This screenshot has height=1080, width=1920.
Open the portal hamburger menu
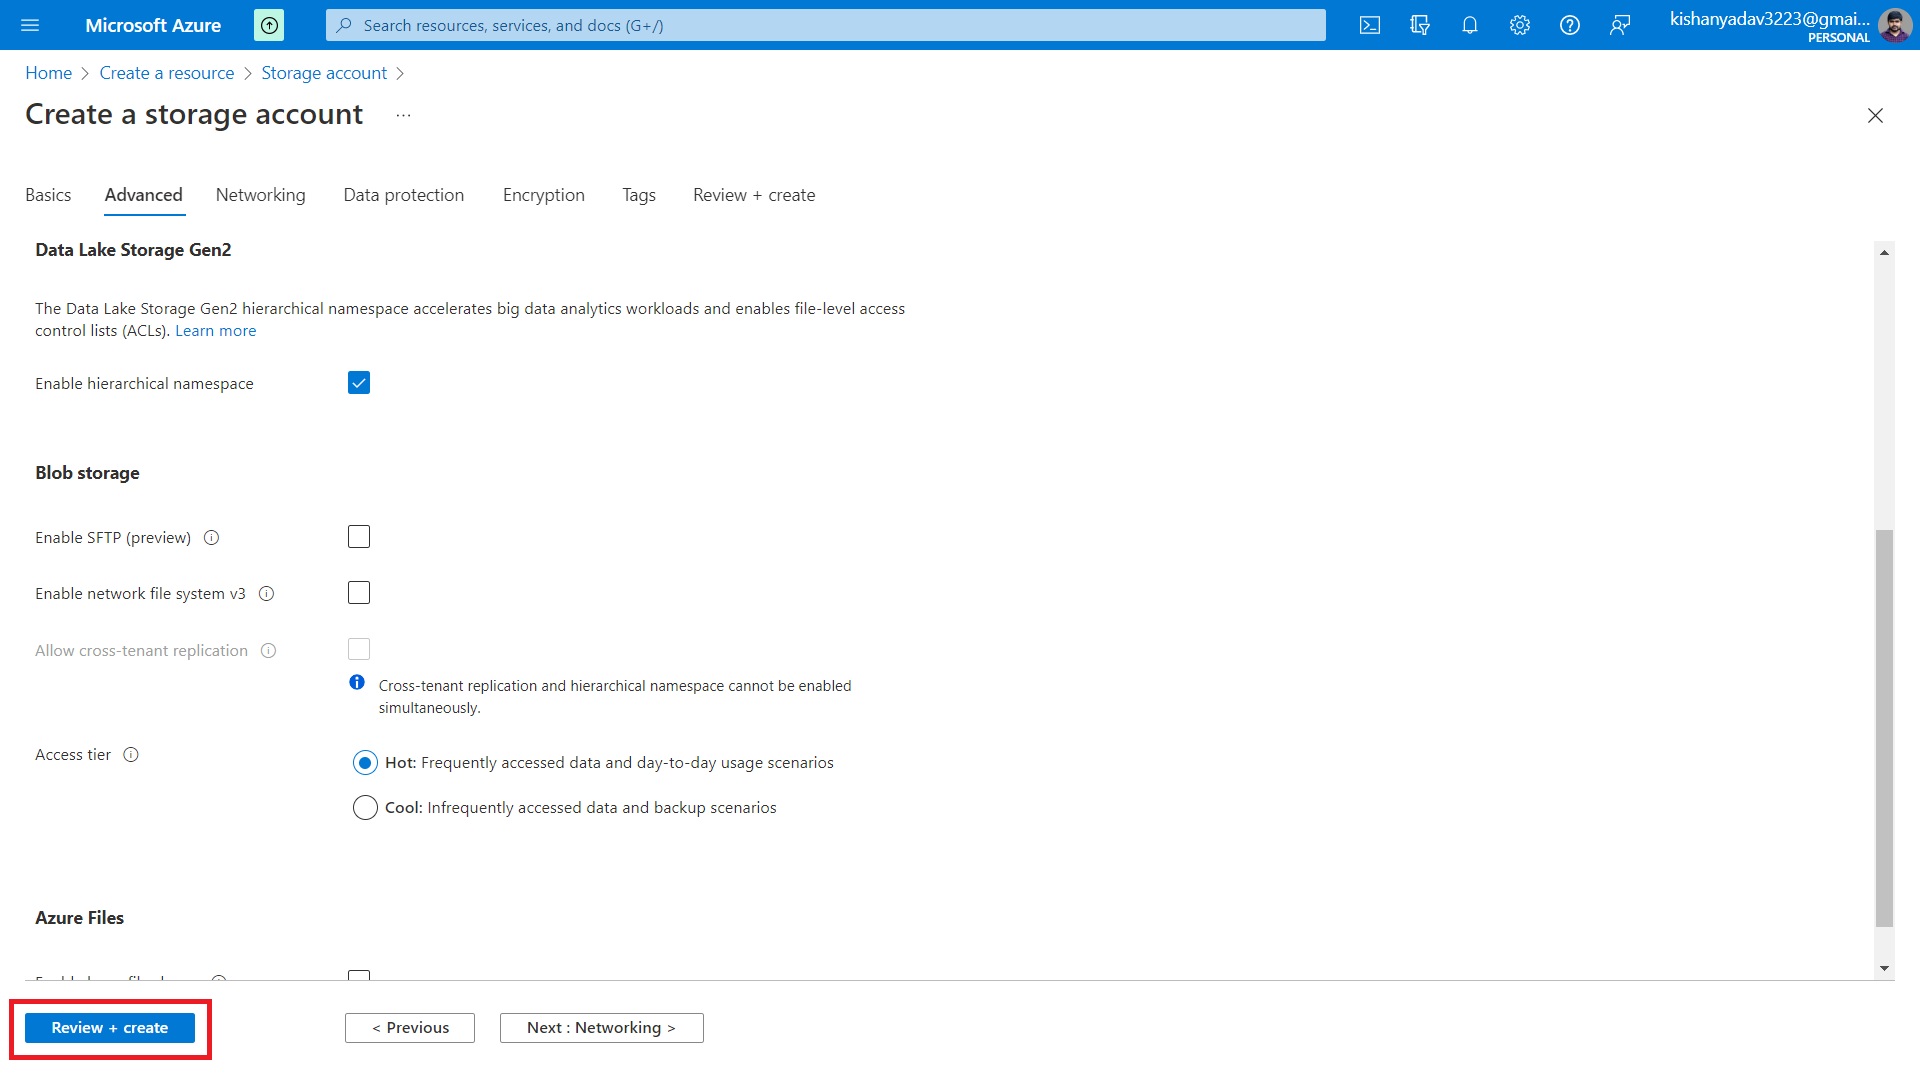(30, 25)
